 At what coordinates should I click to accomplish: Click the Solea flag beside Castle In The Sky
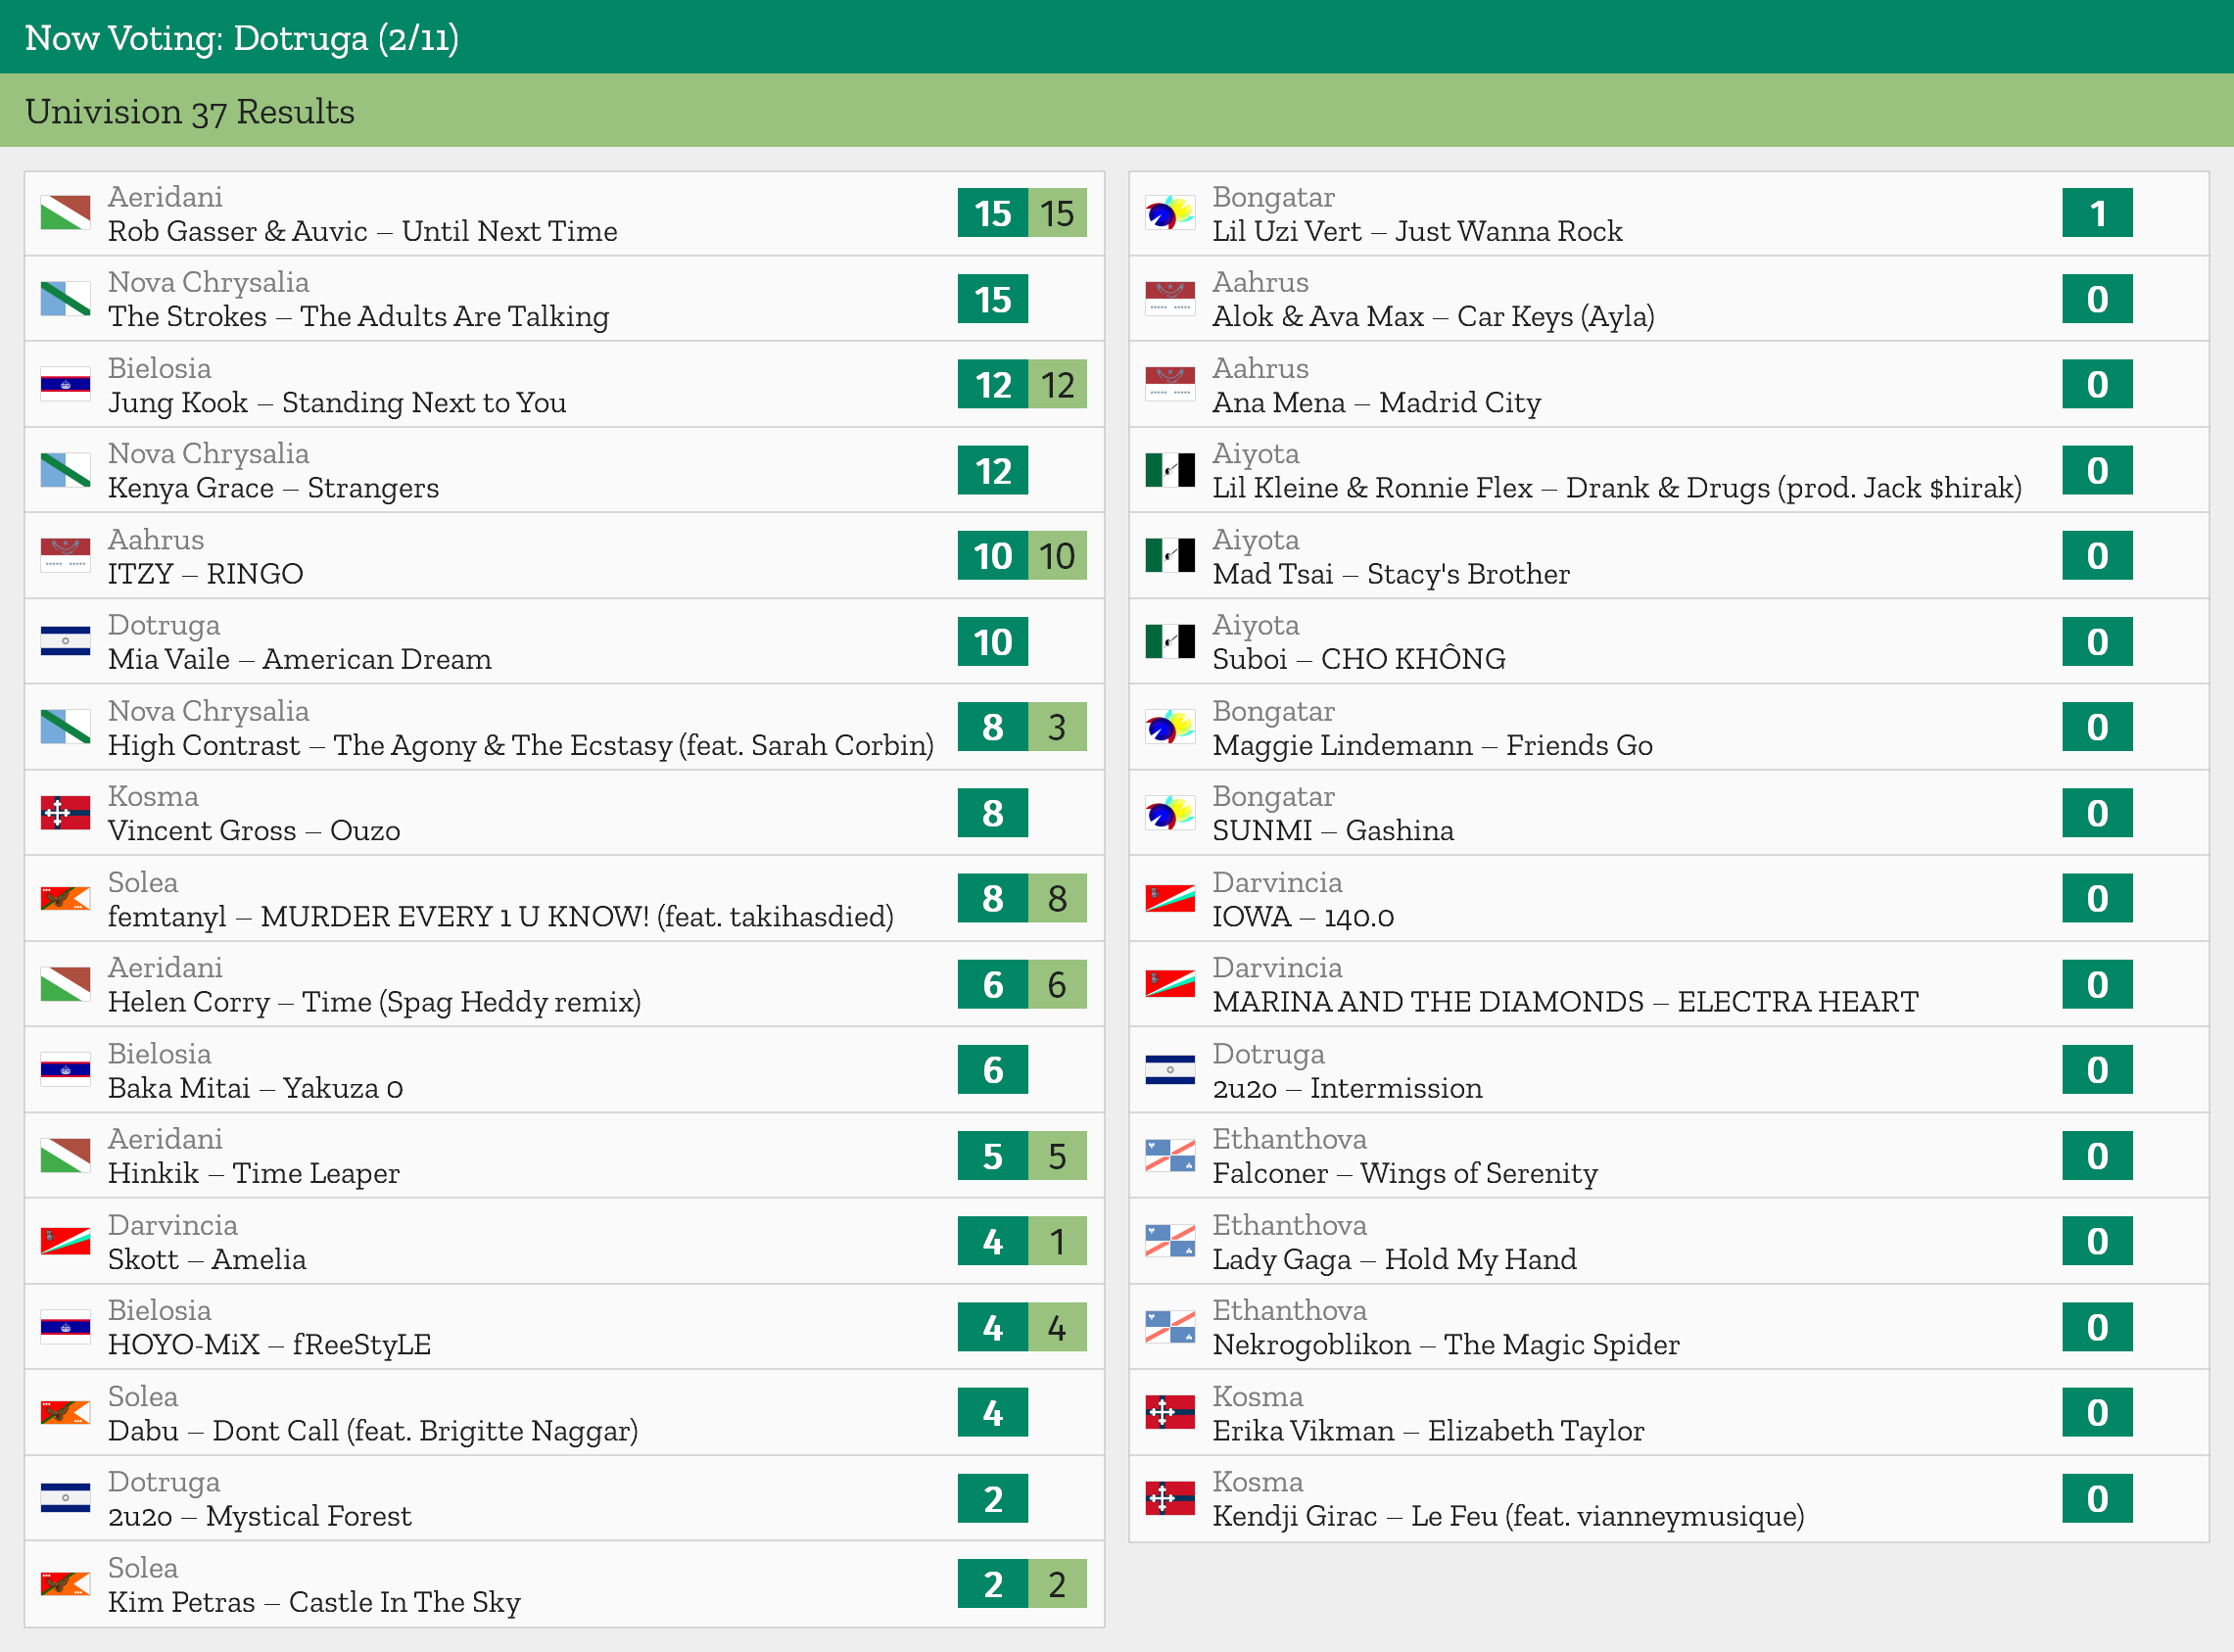tap(65, 1584)
